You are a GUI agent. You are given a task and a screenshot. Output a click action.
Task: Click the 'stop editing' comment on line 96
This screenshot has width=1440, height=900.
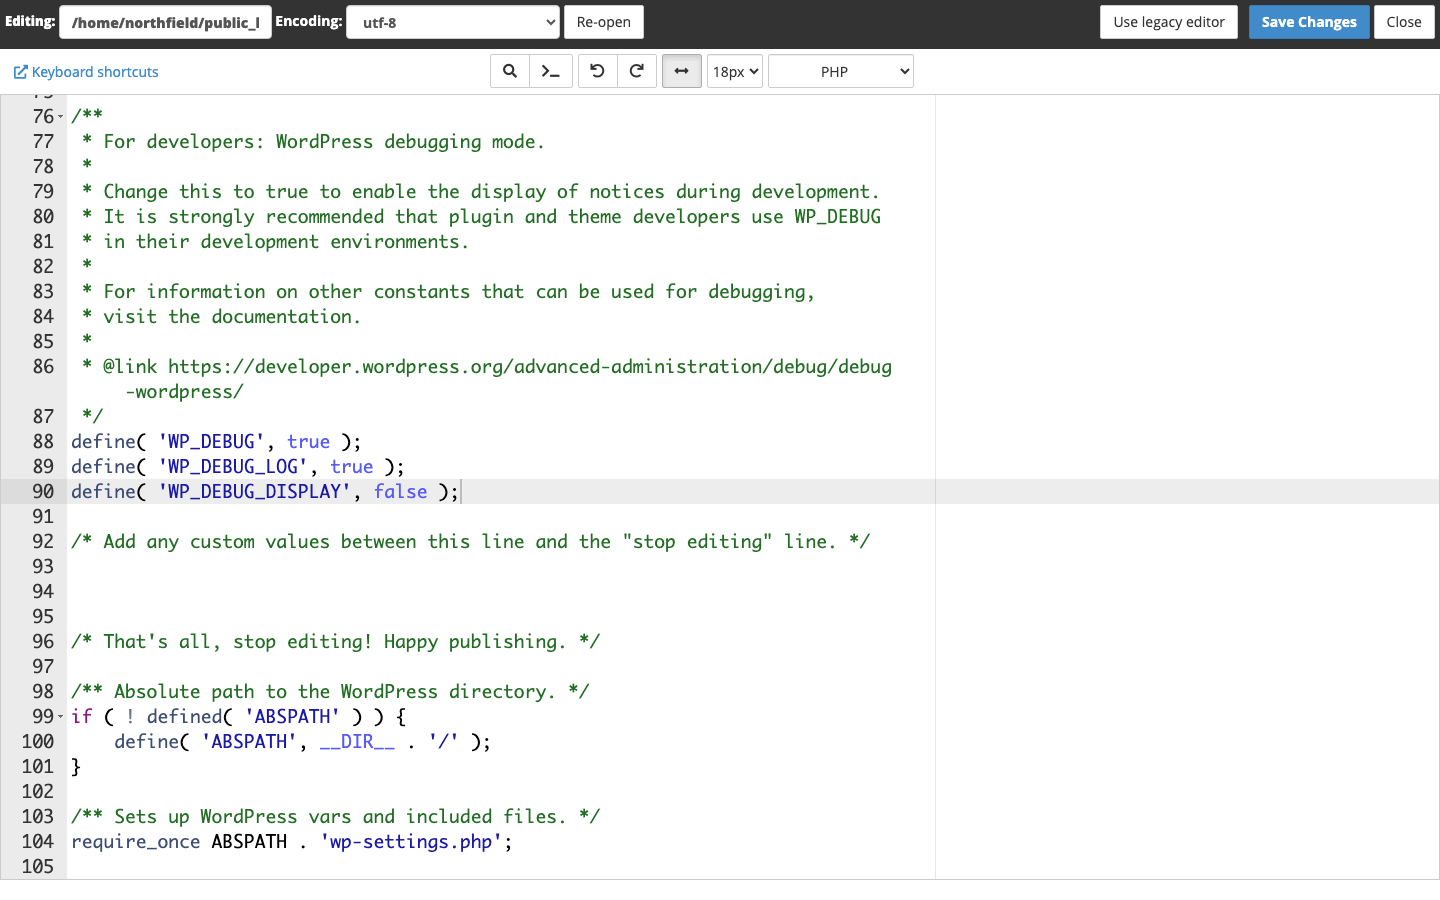pyautogui.click(x=336, y=642)
